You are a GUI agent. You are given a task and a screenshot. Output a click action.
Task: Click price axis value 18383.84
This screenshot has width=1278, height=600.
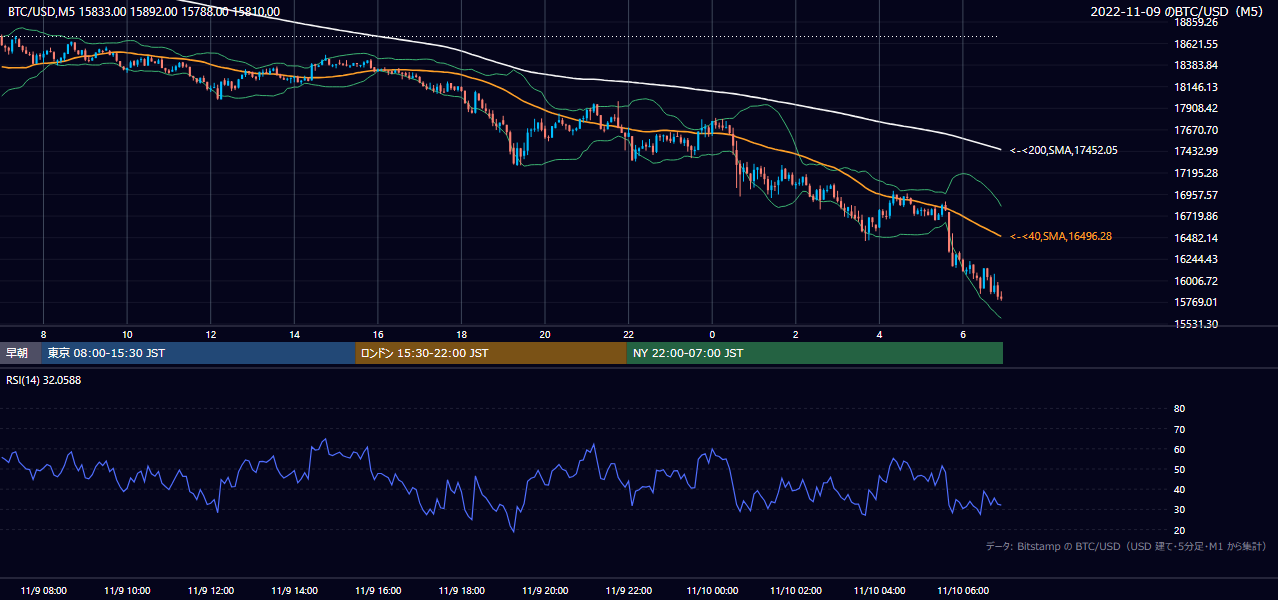1195,65
